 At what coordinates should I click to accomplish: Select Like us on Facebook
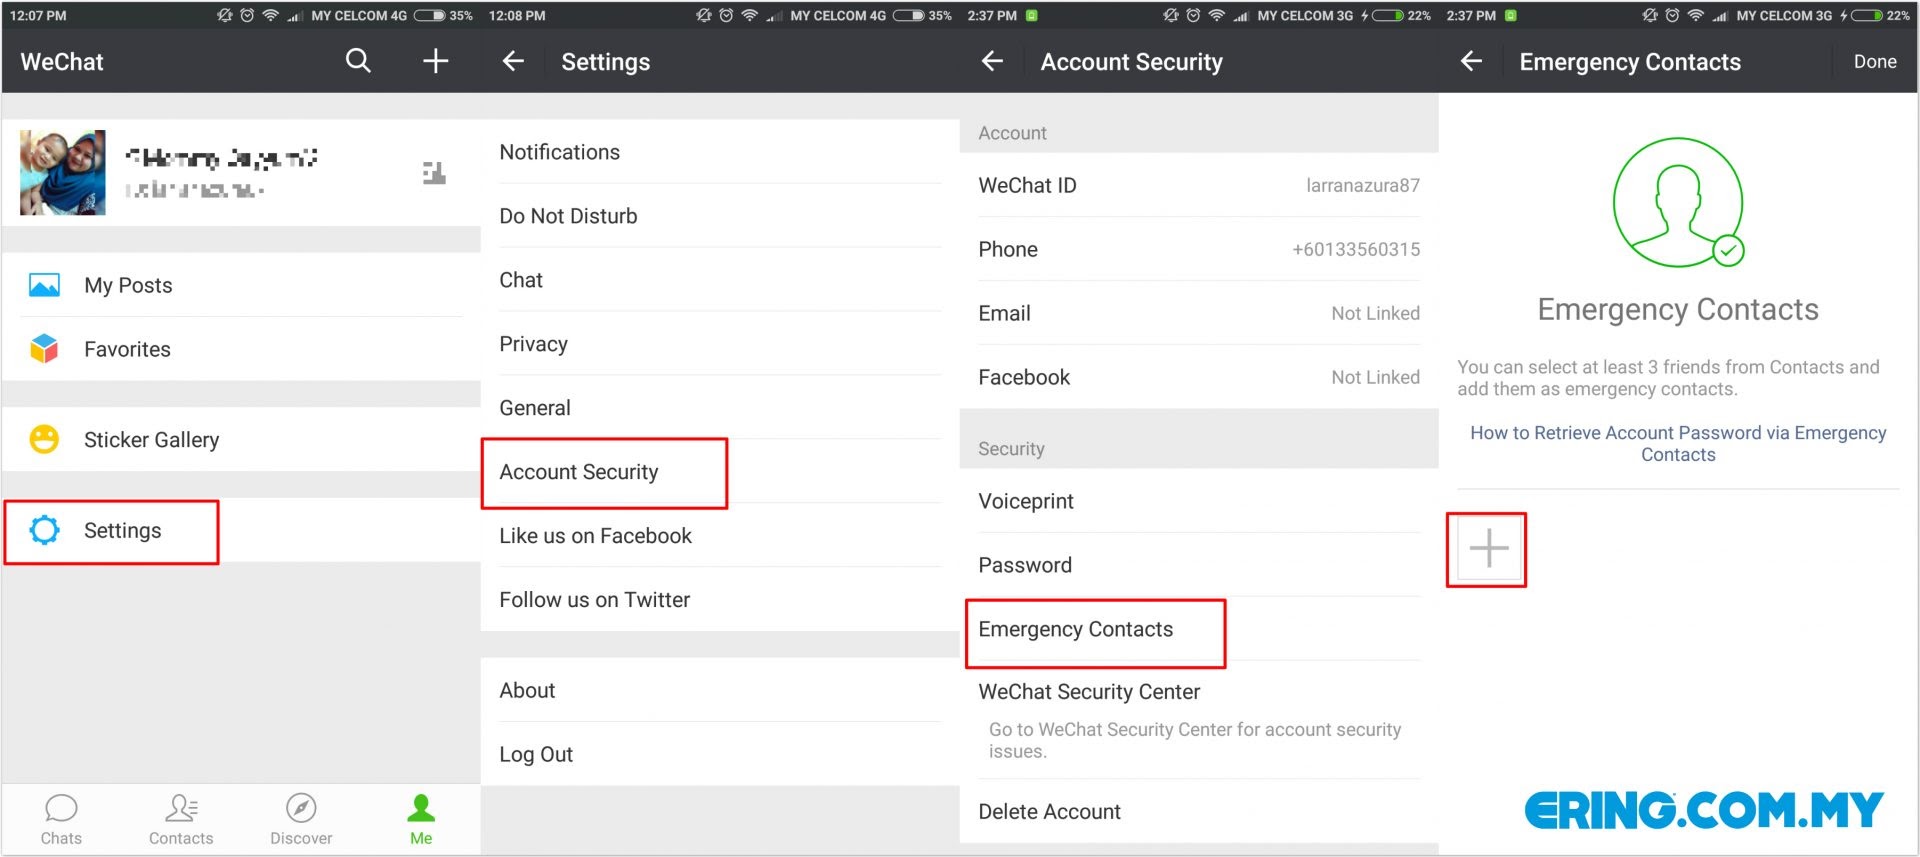tap(720, 536)
